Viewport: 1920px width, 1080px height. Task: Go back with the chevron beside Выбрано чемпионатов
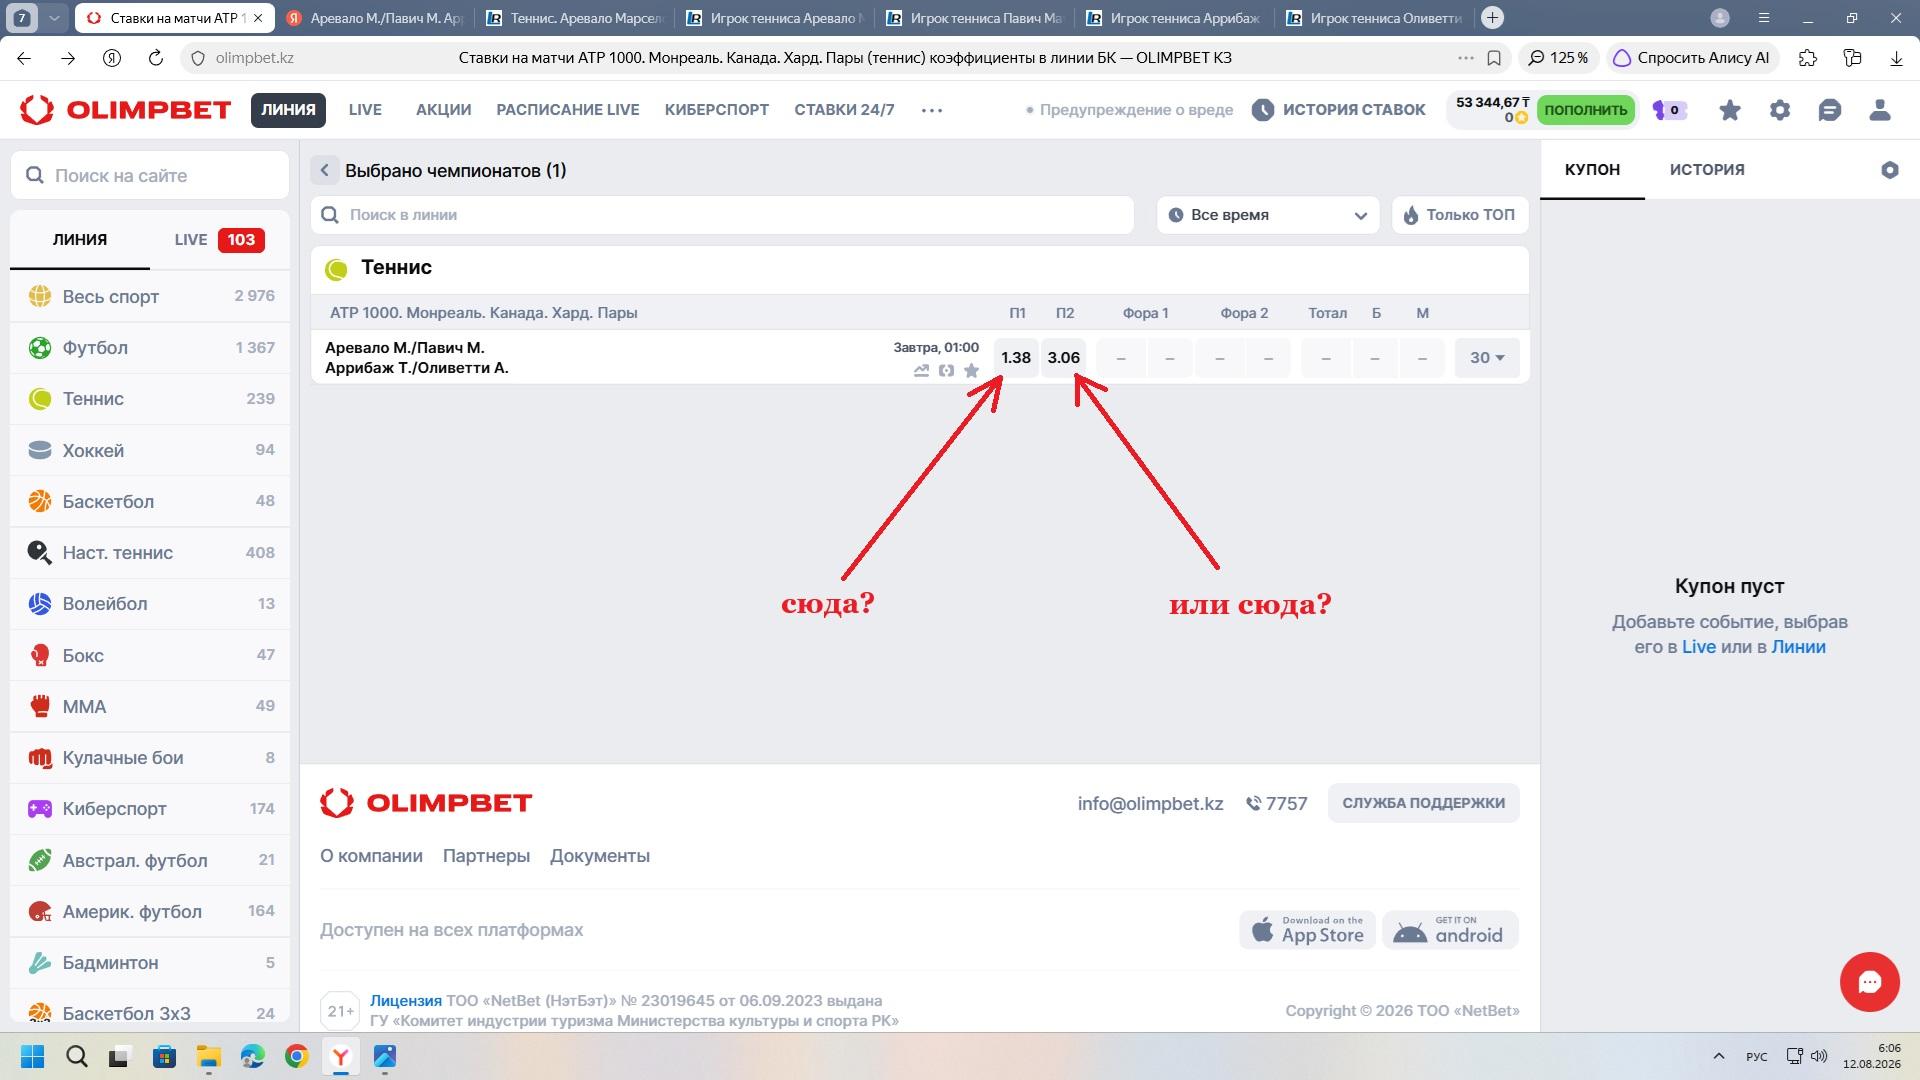coord(324,170)
